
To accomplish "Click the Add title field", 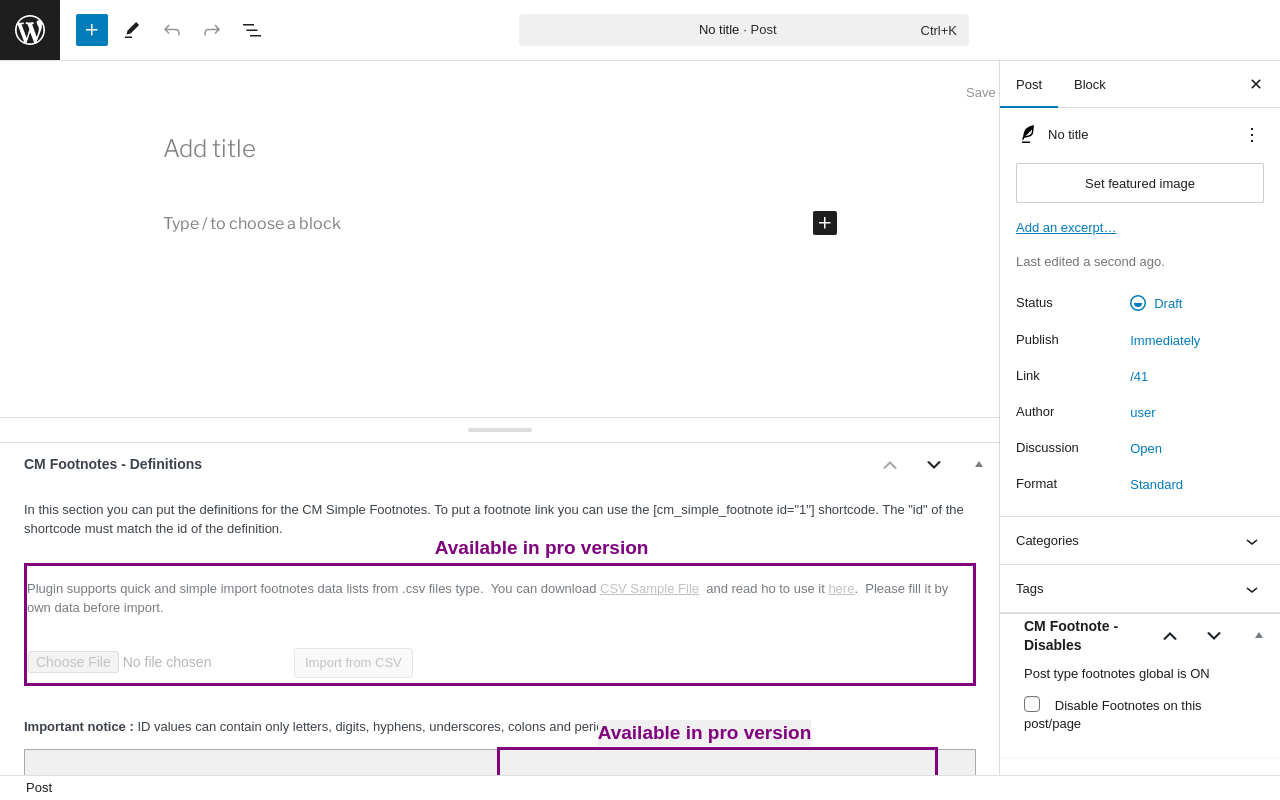I will (x=500, y=149).
